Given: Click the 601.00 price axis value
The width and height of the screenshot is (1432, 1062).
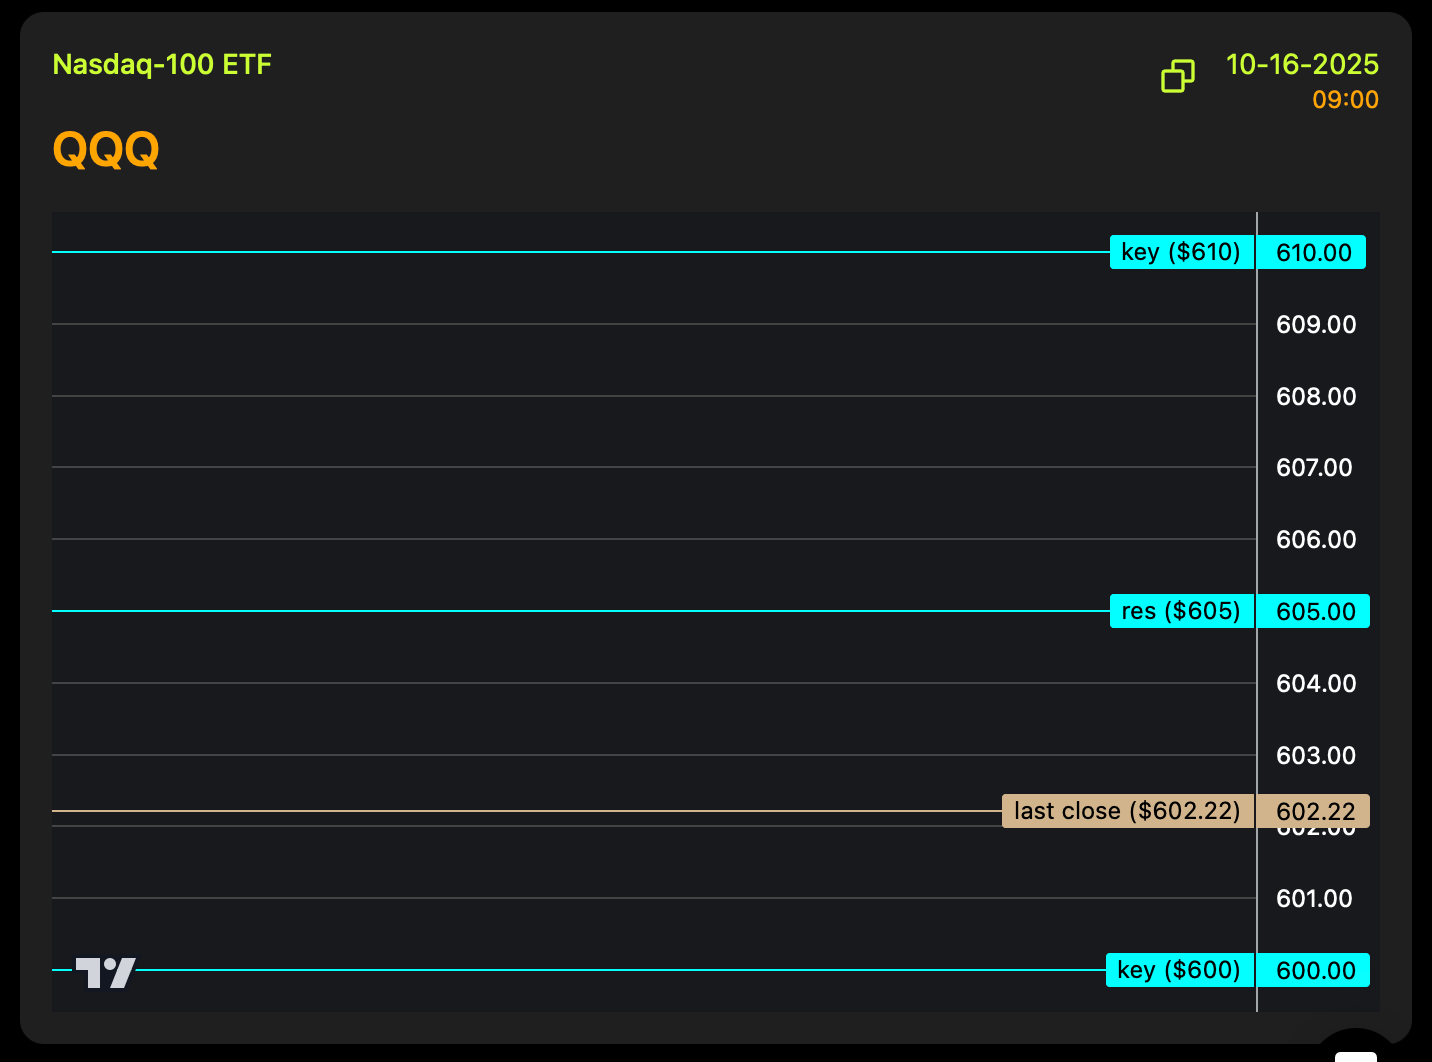Looking at the screenshot, I should 1314,899.
